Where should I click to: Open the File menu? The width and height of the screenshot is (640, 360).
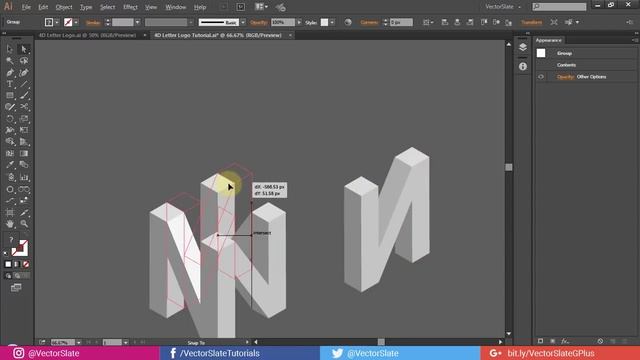click(26, 7)
